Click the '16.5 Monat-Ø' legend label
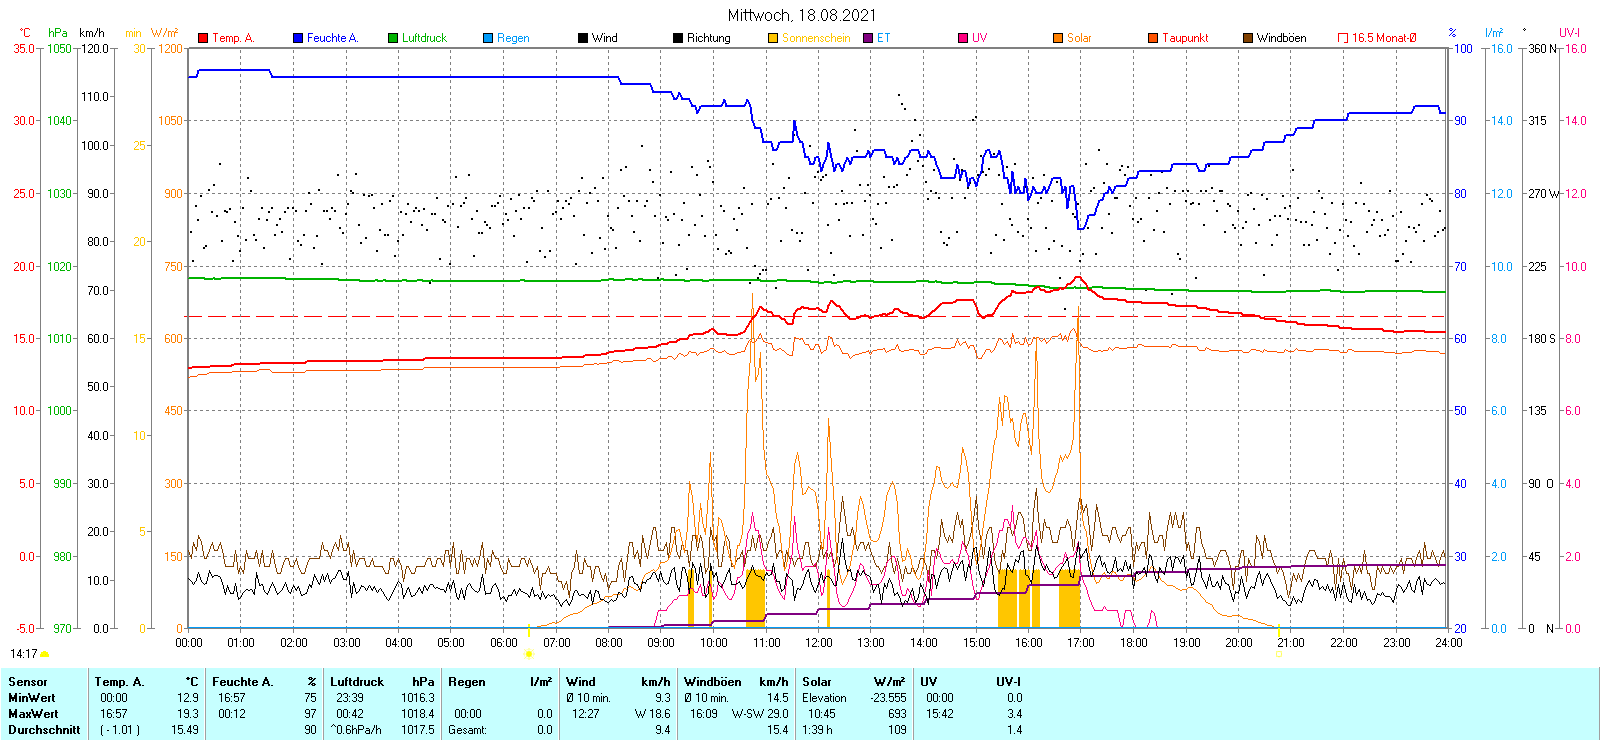This screenshot has width=1600, height=740. click(x=1384, y=38)
